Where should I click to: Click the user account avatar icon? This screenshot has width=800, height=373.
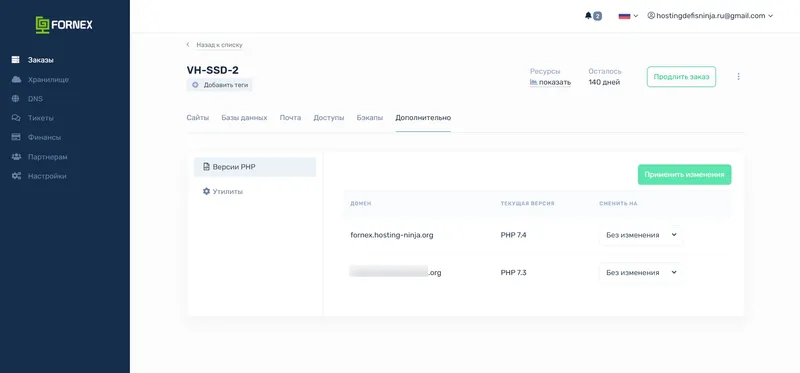[651, 15]
